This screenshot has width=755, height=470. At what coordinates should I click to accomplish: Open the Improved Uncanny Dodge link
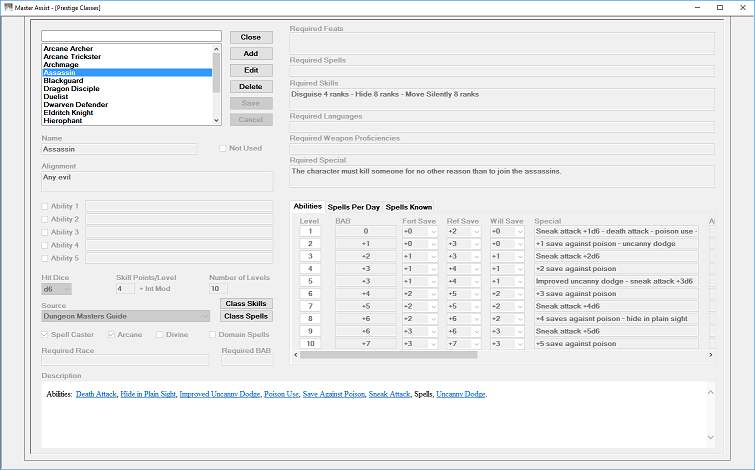tap(220, 394)
